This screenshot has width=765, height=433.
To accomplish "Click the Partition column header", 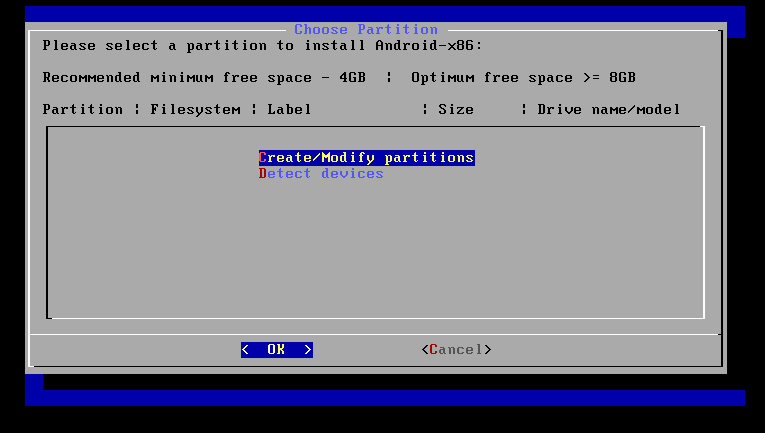I will 82,109.
